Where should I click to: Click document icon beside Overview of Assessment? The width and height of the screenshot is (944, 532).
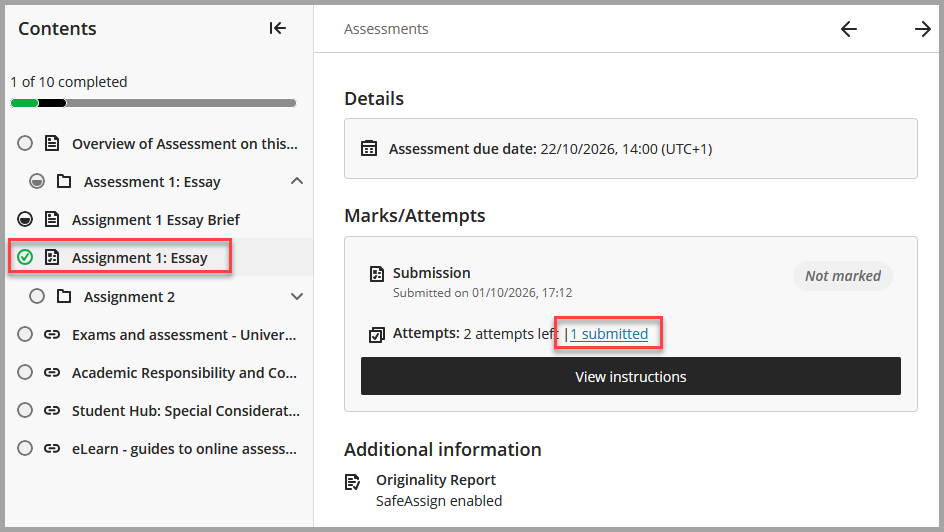tap(52, 143)
